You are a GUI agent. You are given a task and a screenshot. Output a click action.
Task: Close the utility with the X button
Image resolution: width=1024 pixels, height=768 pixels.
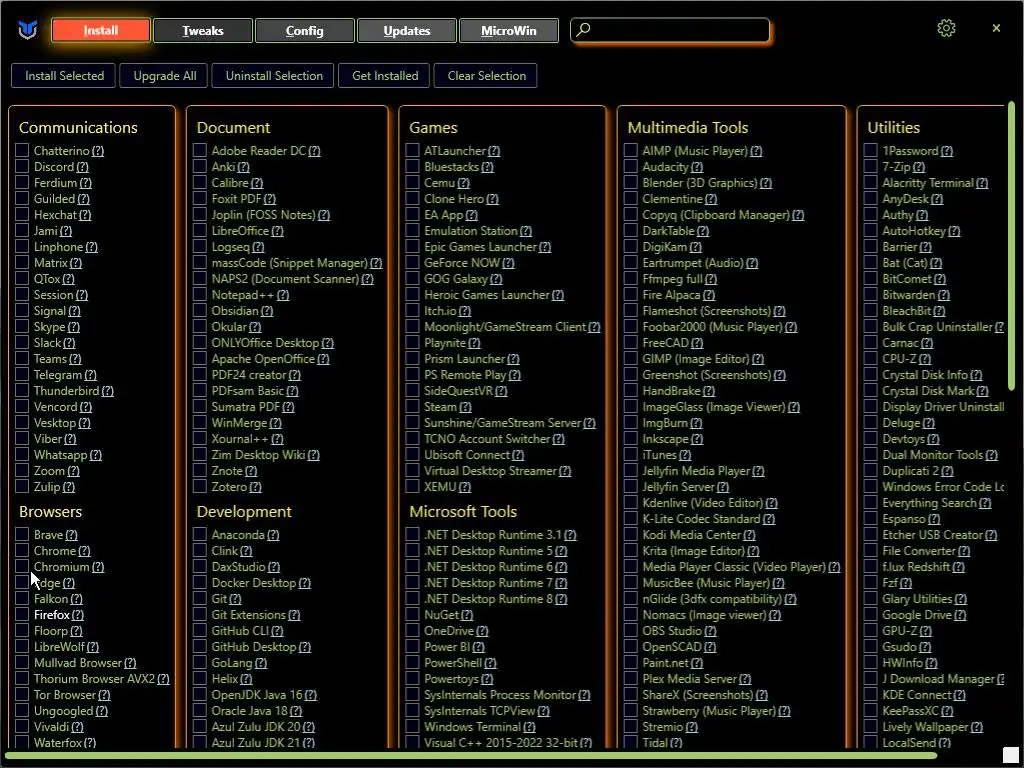pos(996,28)
